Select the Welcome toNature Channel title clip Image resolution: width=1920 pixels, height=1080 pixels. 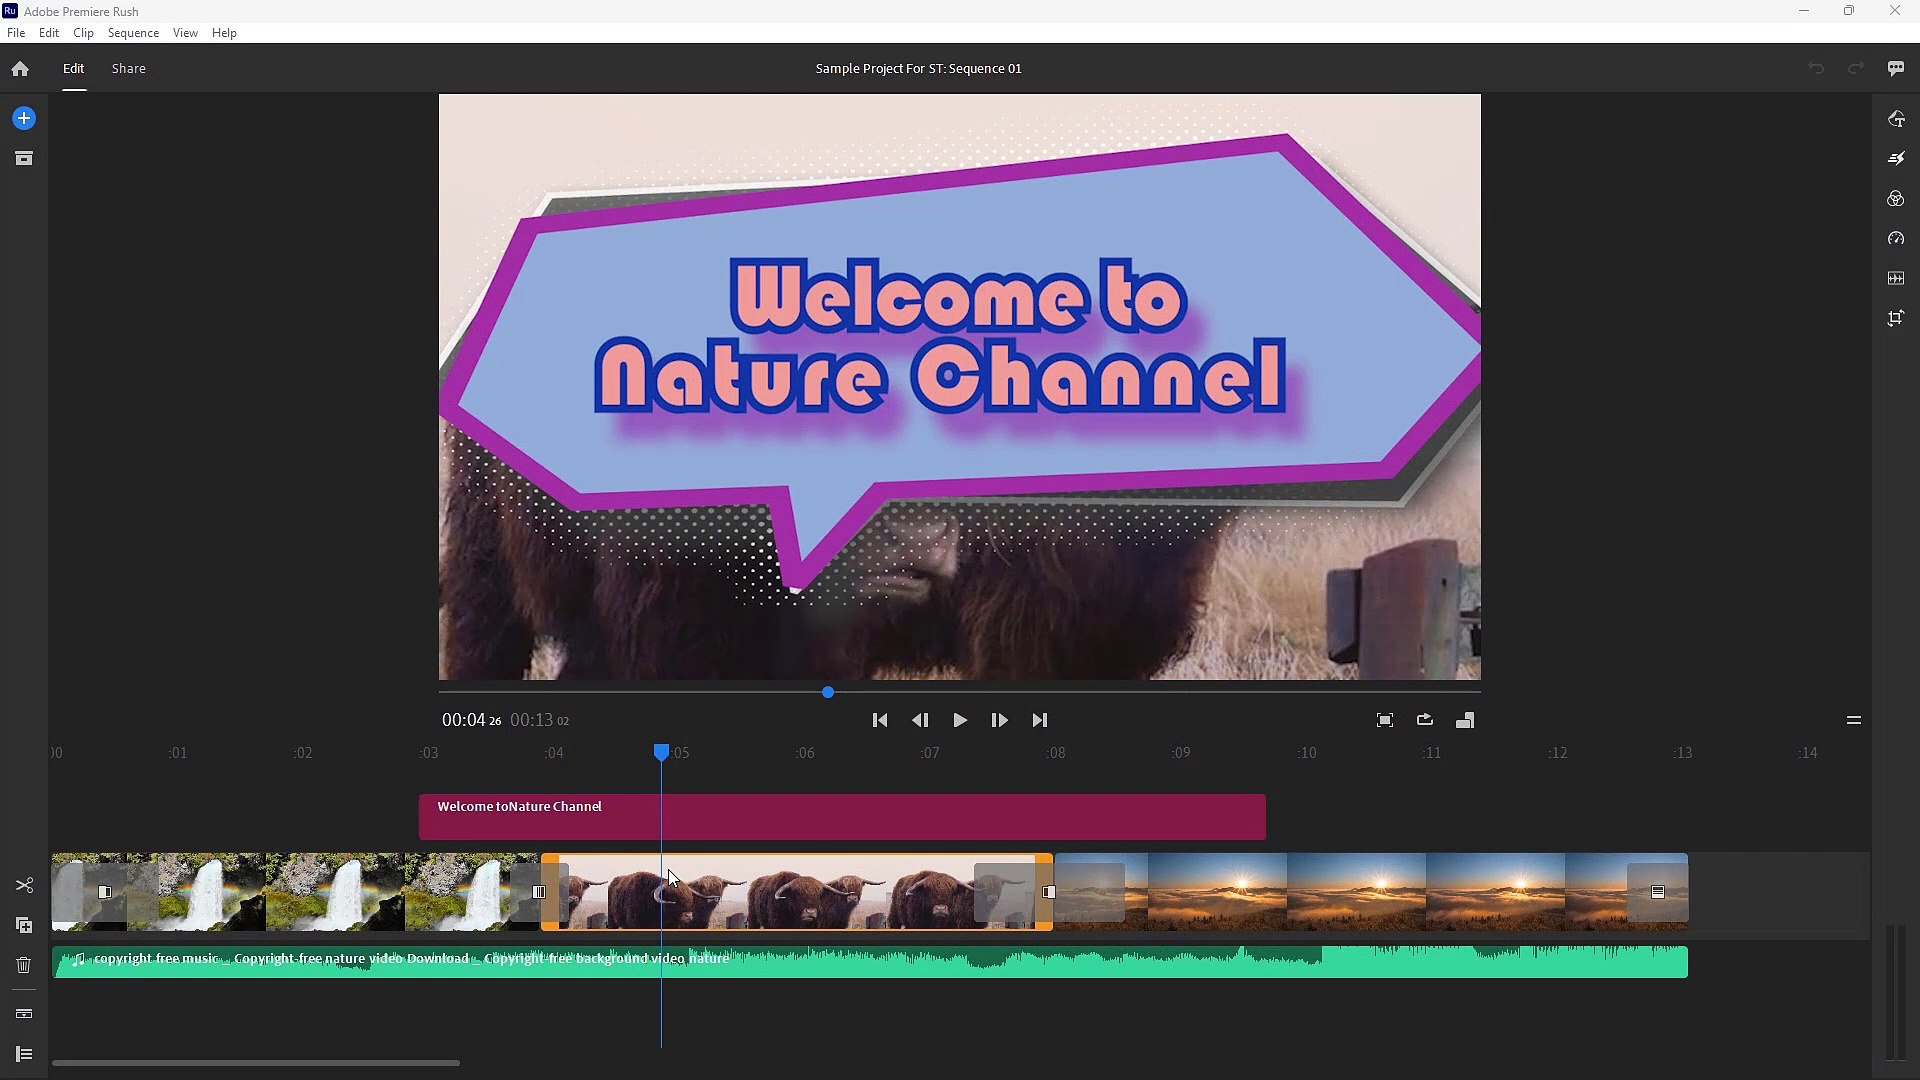click(x=841, y=817)
